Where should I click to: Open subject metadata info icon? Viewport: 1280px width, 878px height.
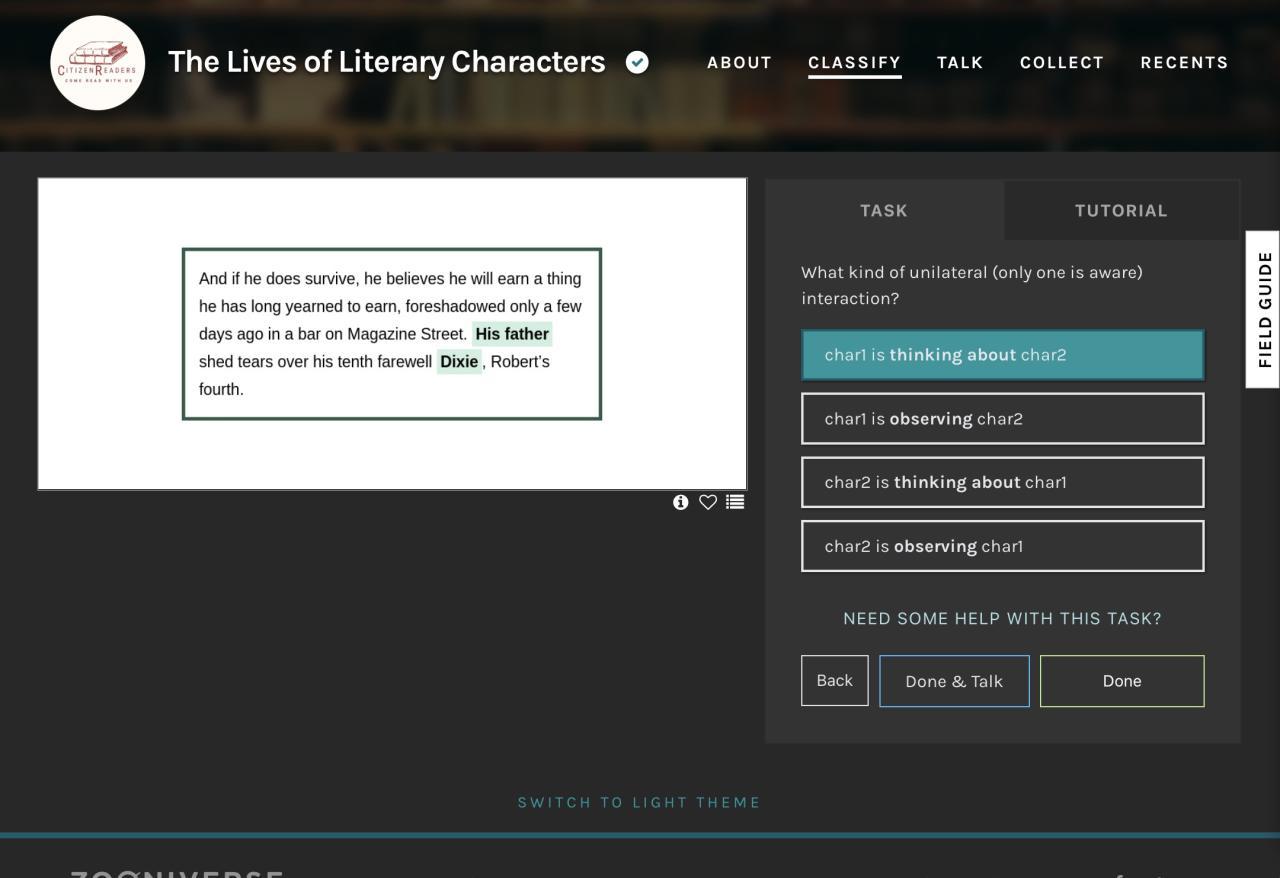click(x=681, y=502)
